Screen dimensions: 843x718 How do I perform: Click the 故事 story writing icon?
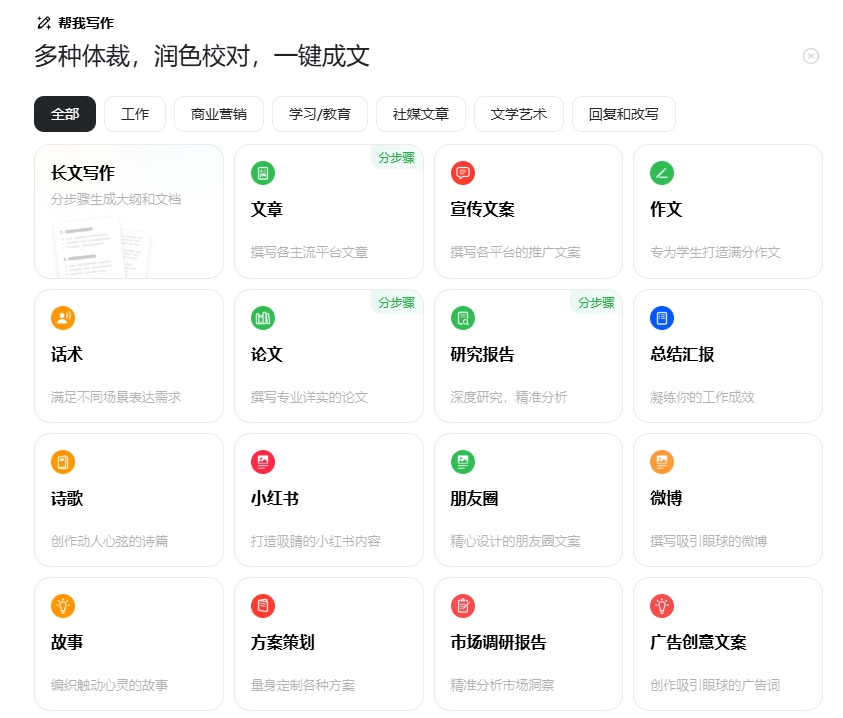click(63, 606)
